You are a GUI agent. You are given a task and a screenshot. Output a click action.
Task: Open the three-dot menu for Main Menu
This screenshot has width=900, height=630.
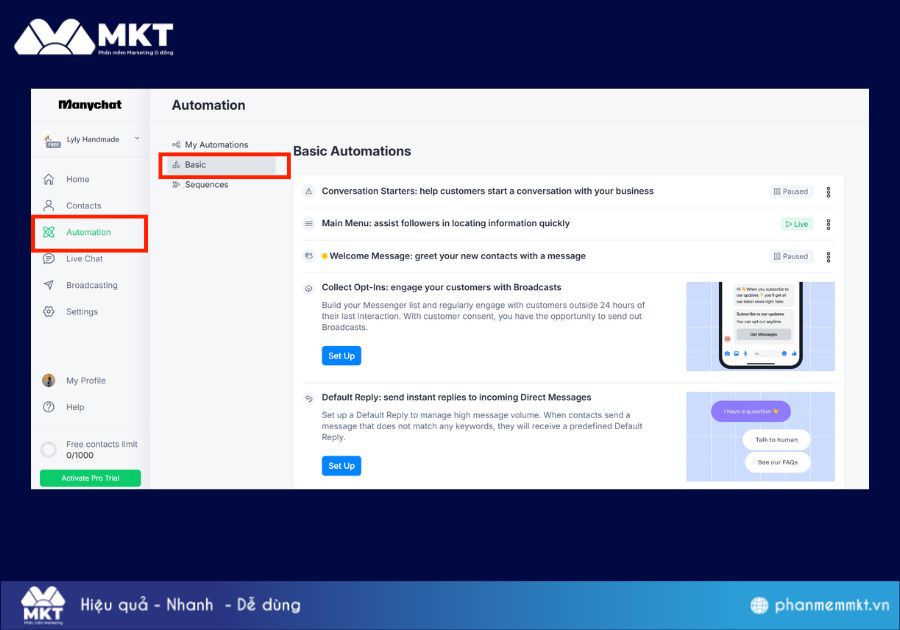coord(827,224)
